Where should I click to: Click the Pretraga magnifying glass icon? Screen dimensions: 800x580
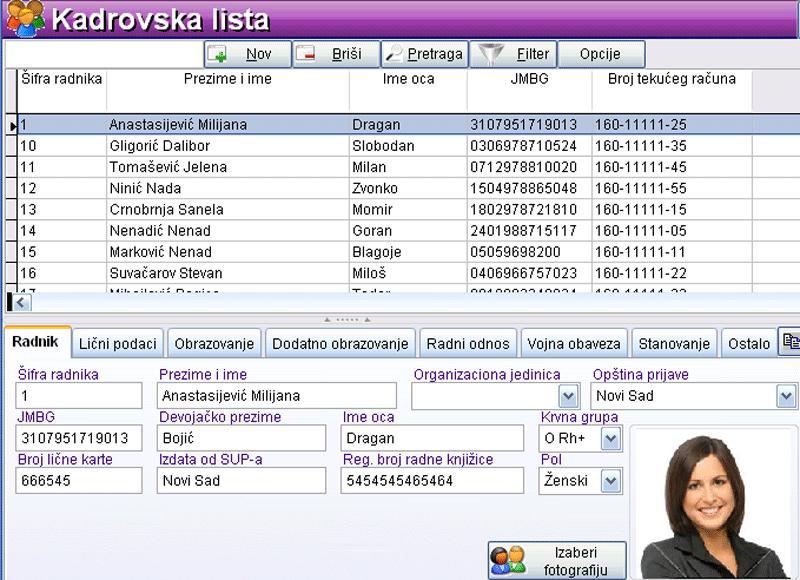pos(393,54)
